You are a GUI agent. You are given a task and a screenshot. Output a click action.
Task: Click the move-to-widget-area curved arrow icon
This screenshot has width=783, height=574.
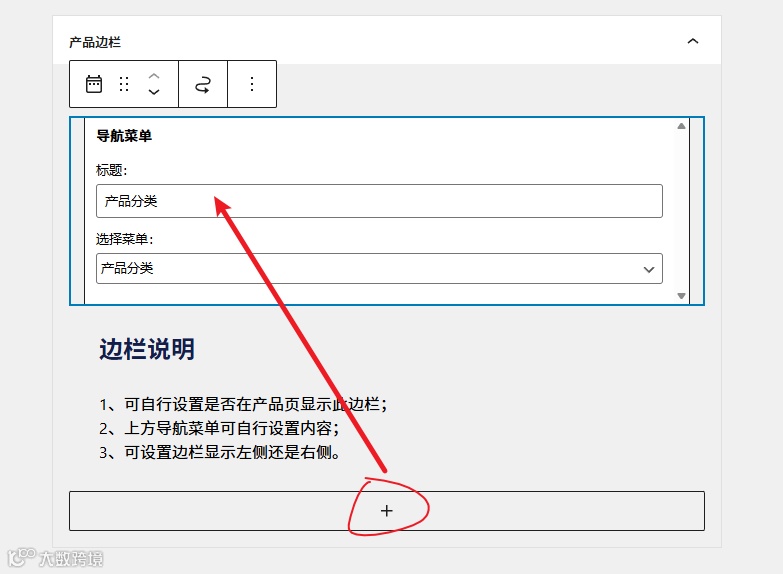coord(203,84)
